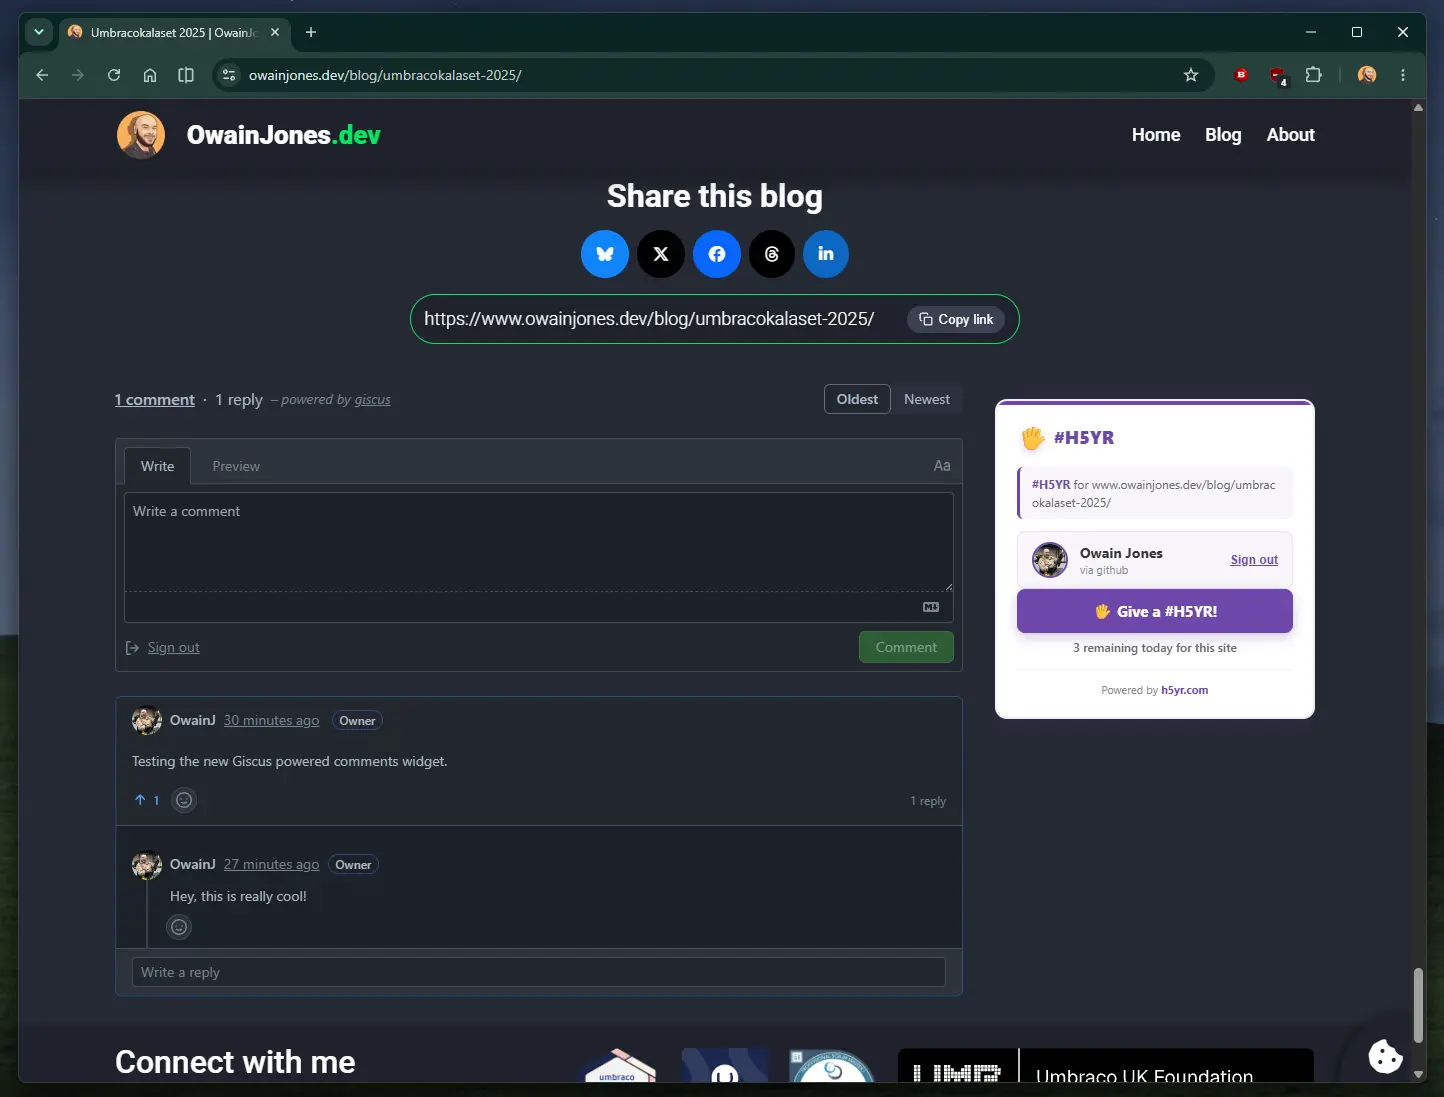Viewport: 1444px width, 1097px height.
Task: Upvote the Testing Giscus comment
Action: pyautogui.click(x=147, y=800)
